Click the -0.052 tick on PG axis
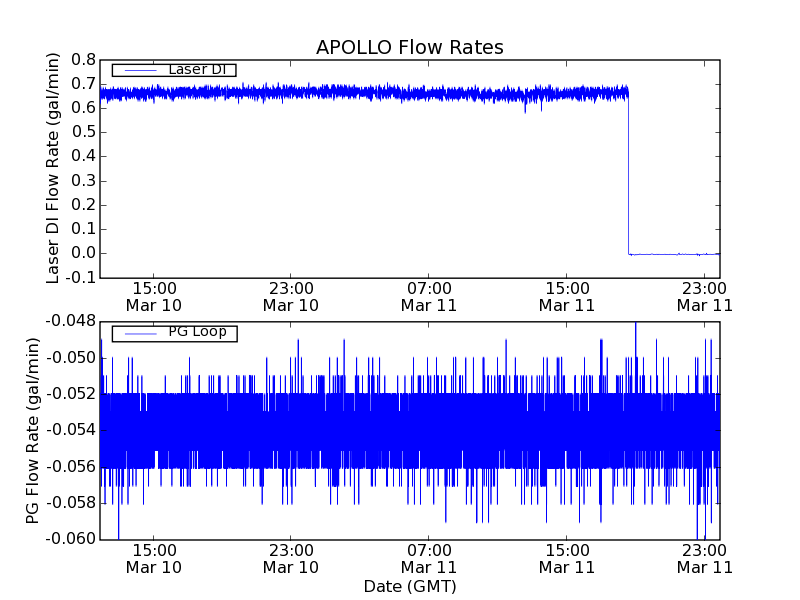The height and width of the screenshot is (600, 800). [71, 394]
